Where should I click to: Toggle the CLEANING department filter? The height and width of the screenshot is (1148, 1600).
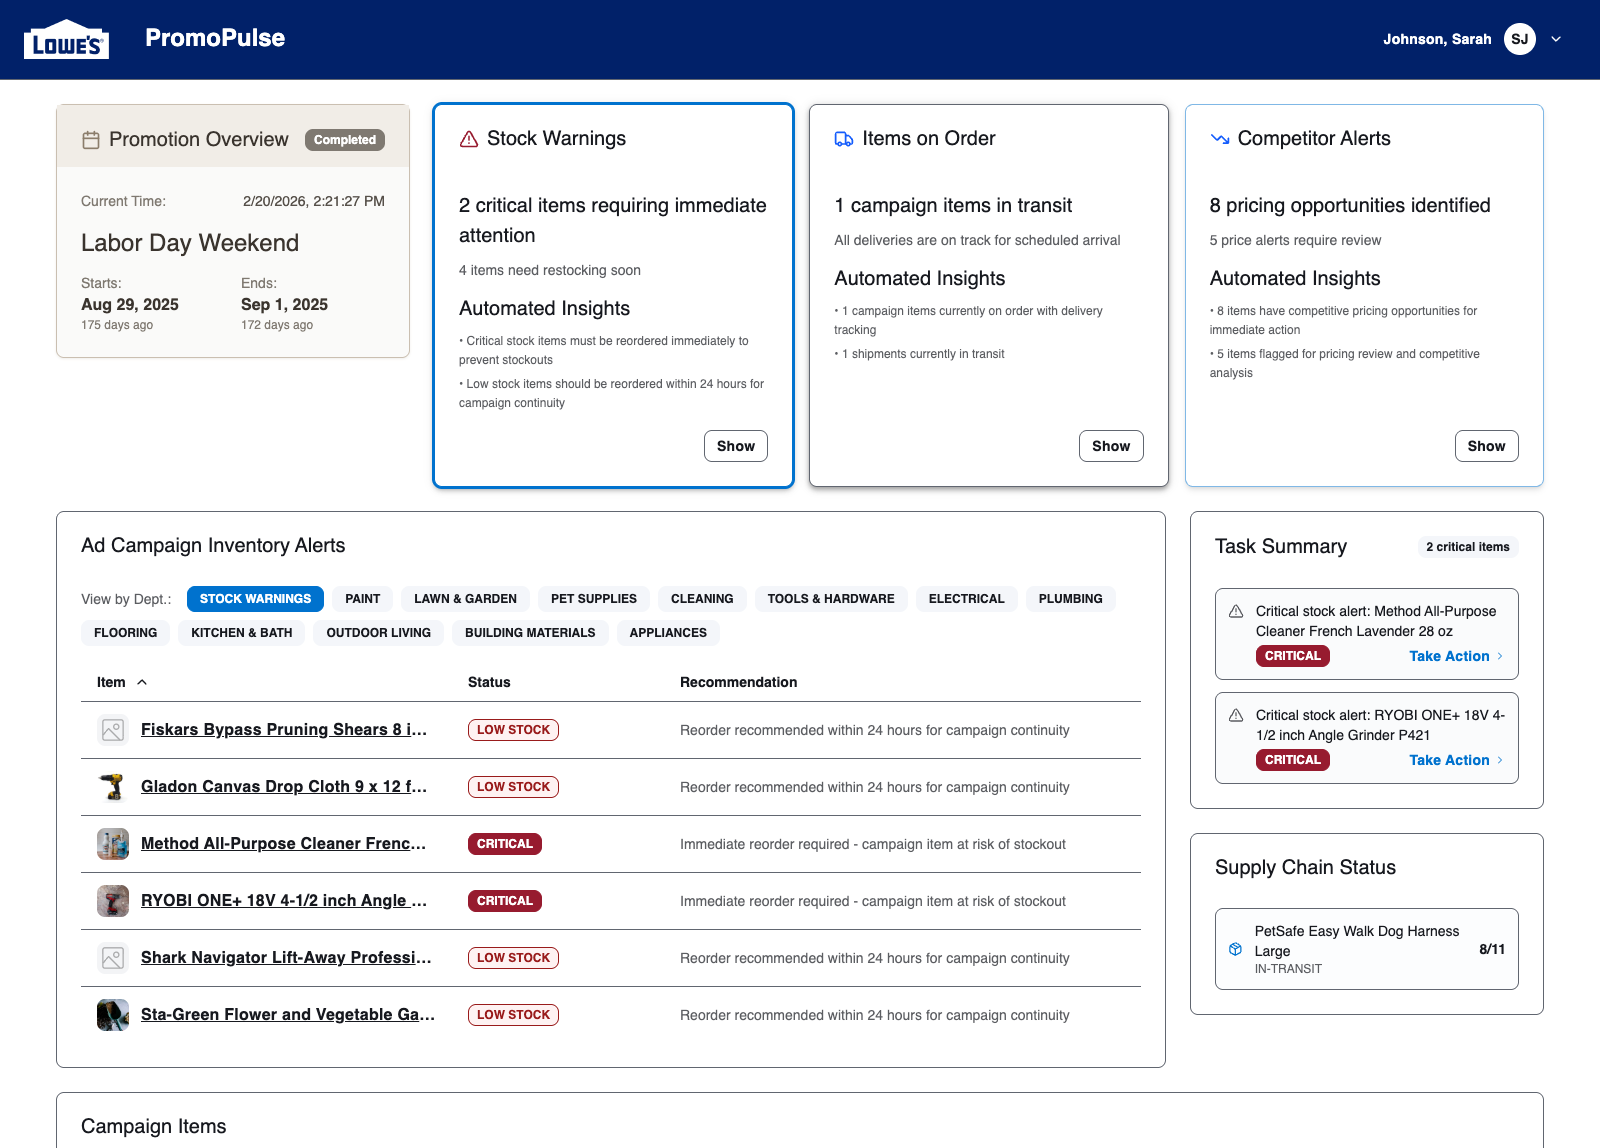click(x=702, y=598)
